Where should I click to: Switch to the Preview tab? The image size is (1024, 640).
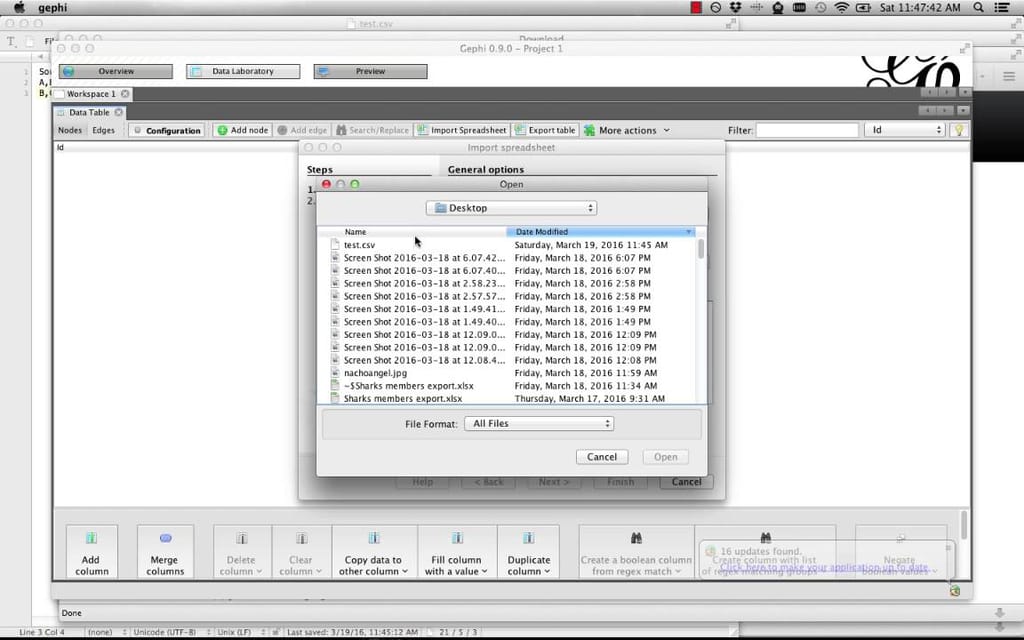370,71
